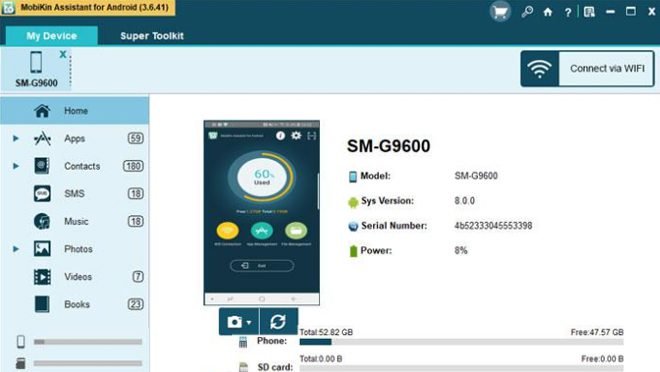Close the SM-G9600 device tab

point(63,54)
